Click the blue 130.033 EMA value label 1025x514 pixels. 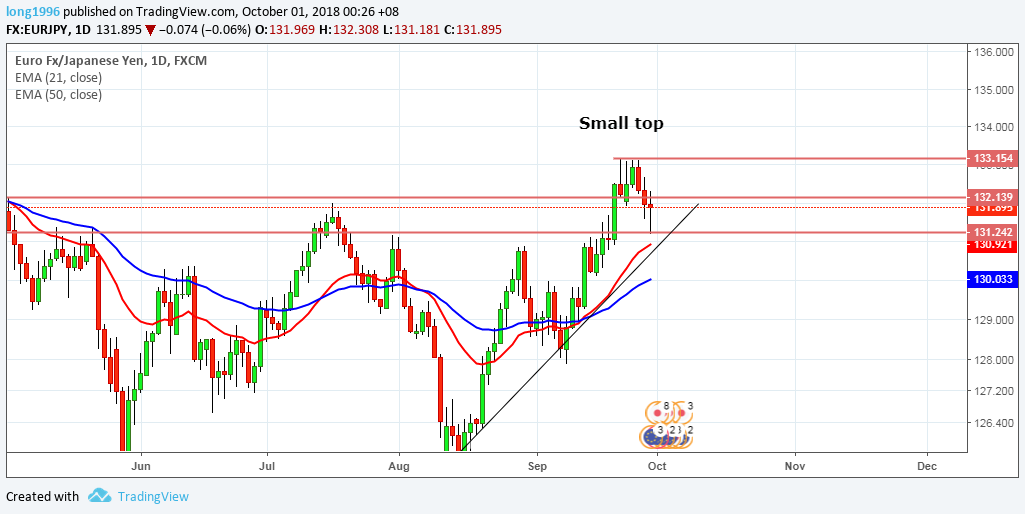click(993, 280)
